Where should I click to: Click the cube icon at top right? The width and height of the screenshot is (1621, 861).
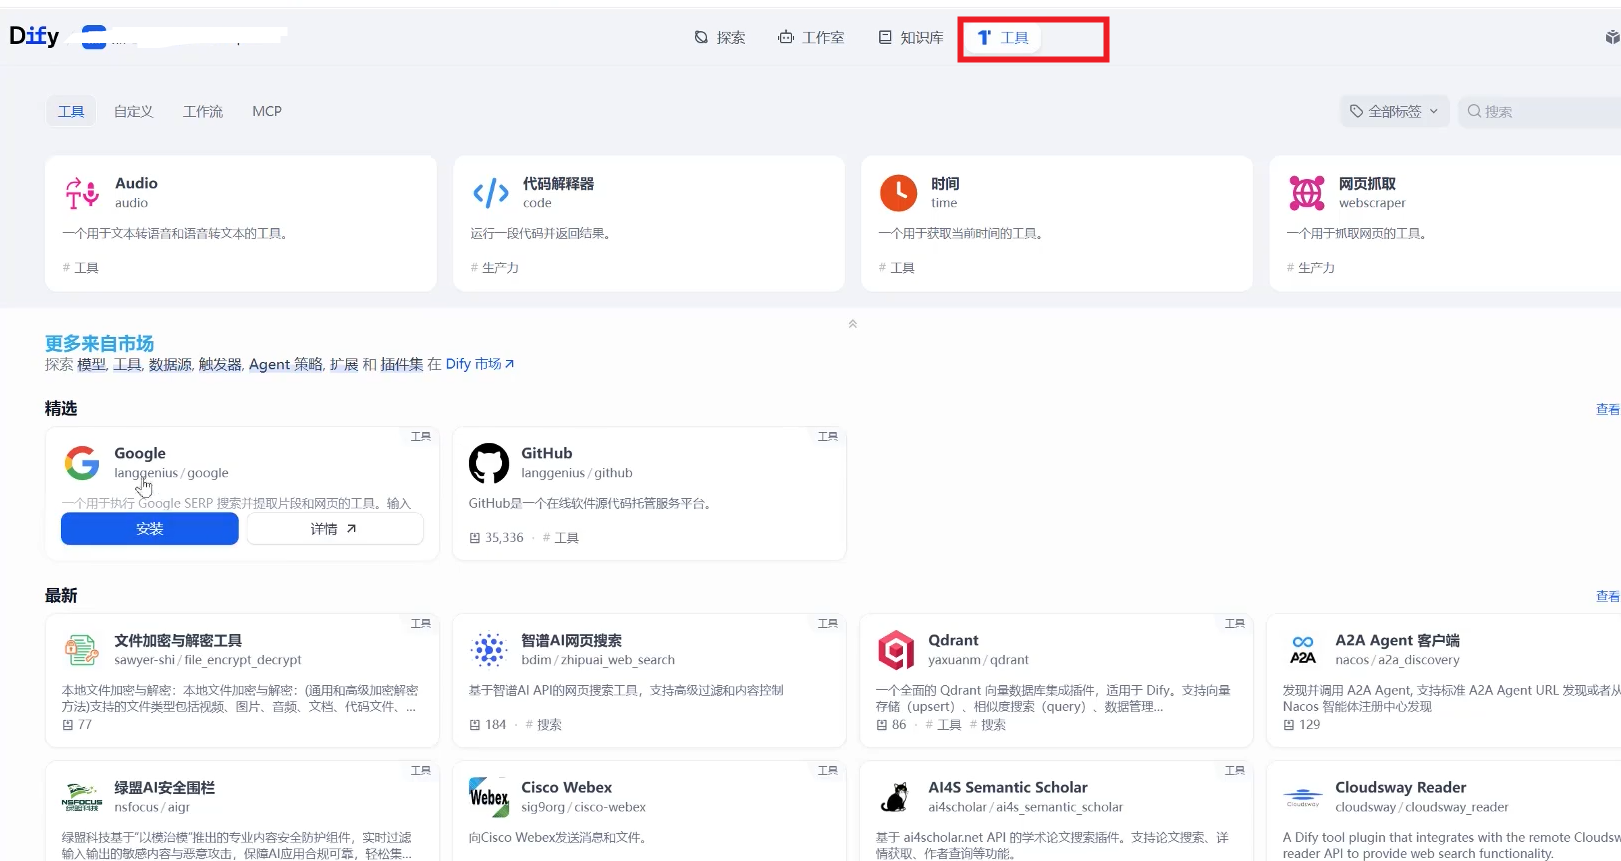(1612, 38)
